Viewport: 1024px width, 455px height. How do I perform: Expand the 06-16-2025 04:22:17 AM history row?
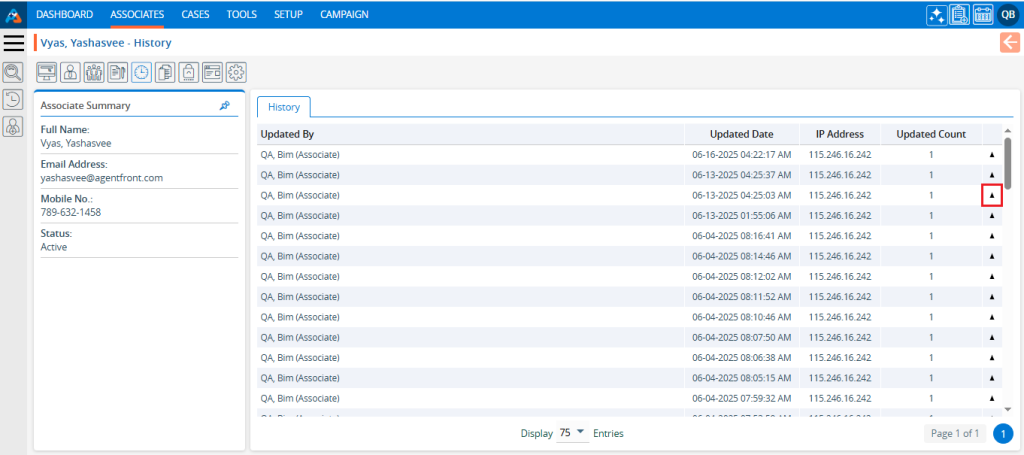(992, 155)
